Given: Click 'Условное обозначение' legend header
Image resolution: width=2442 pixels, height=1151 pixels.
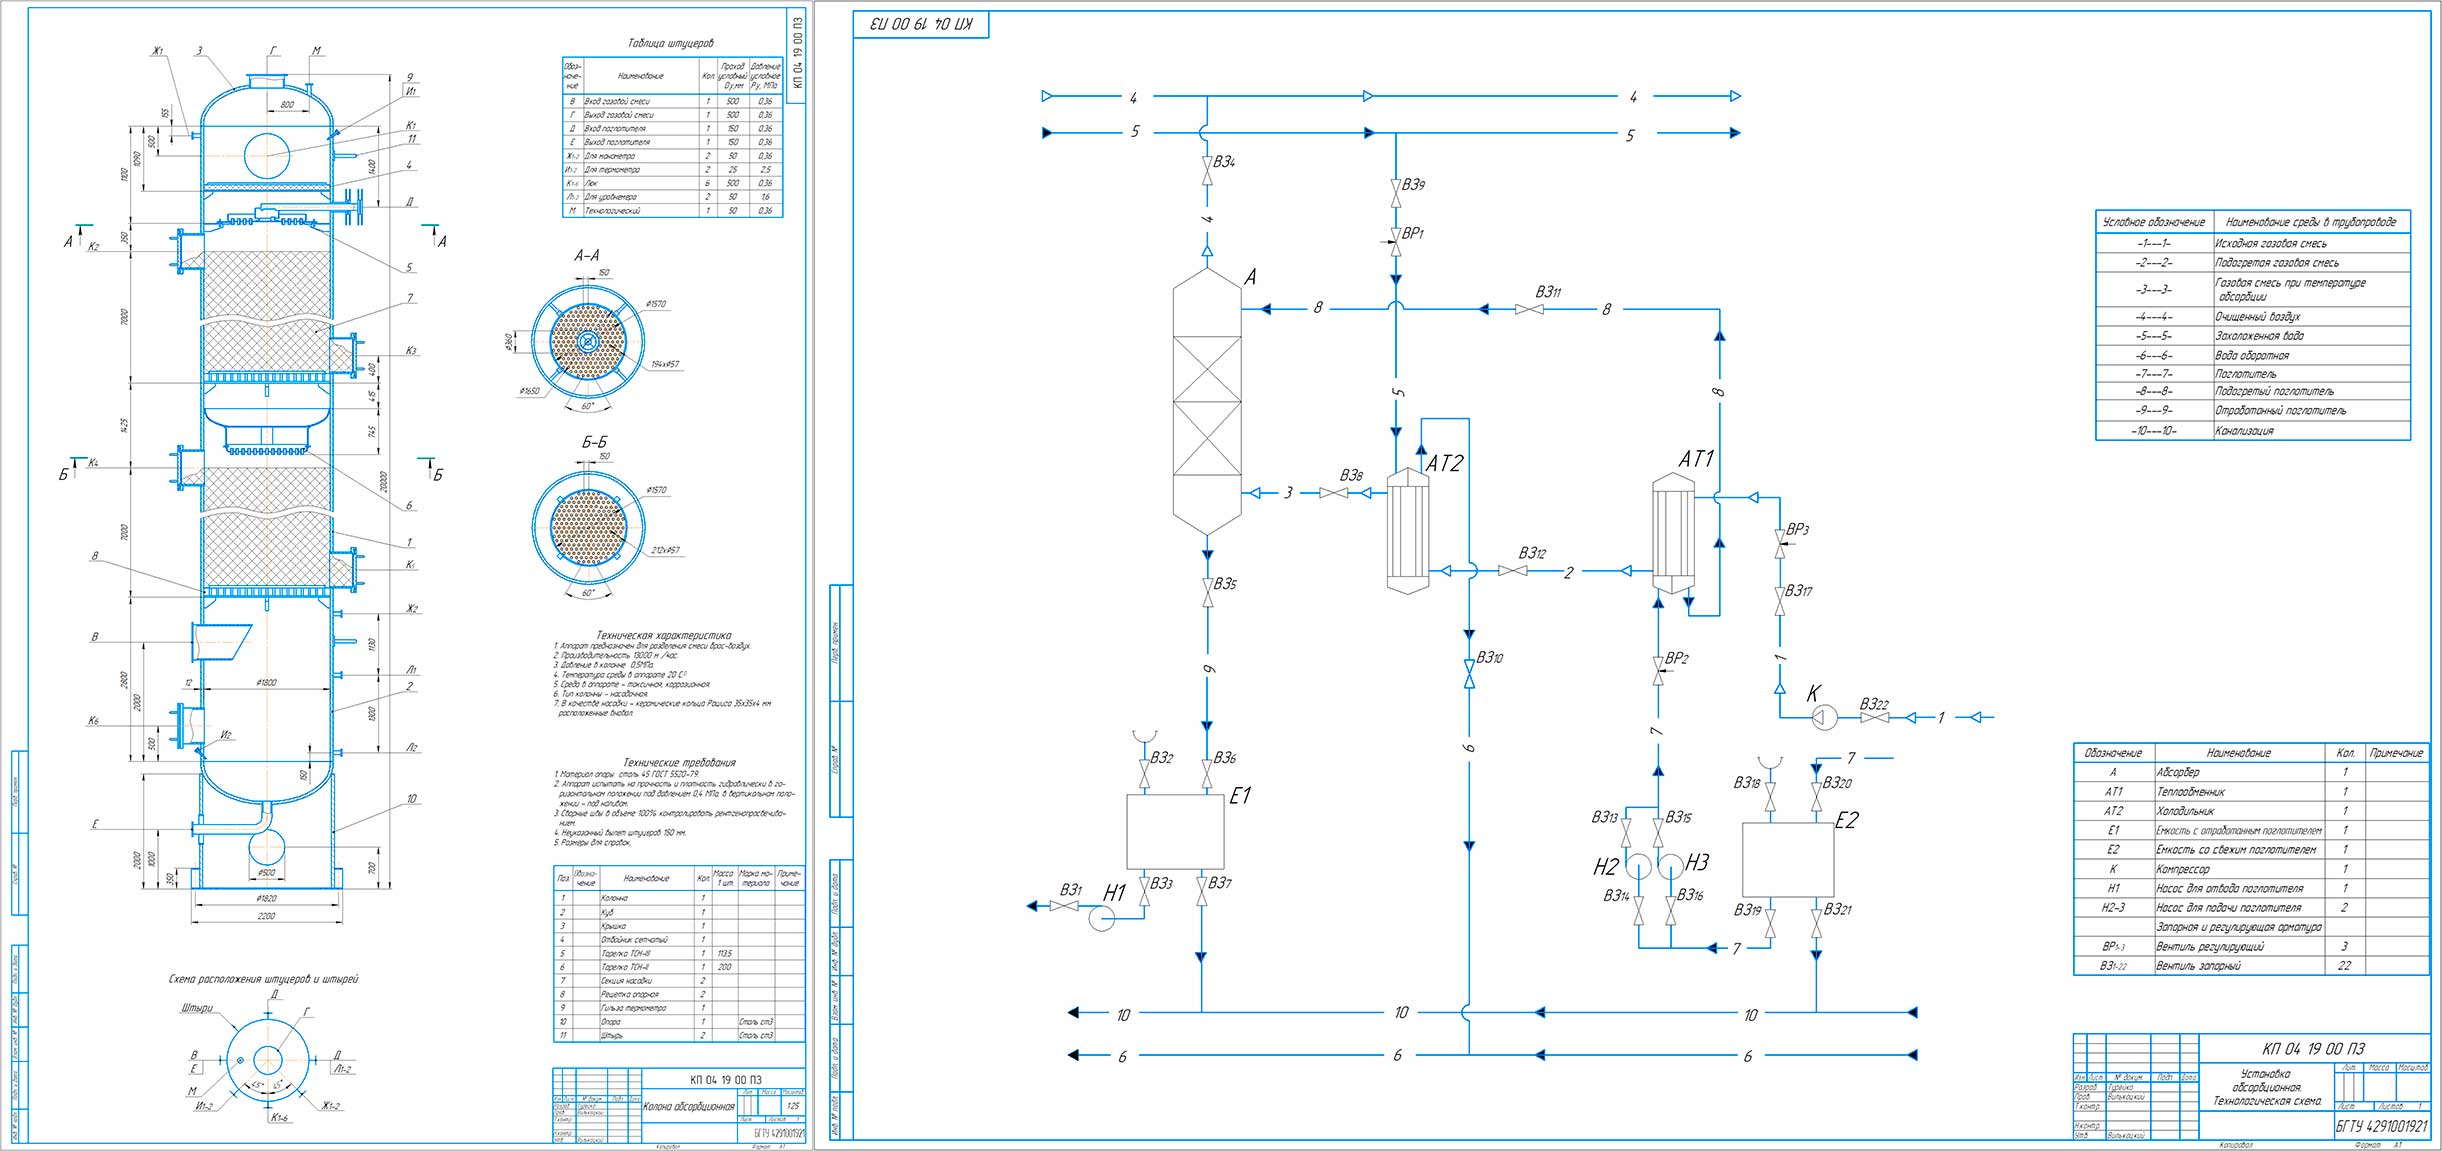Looking at the screenshot, I should [2153, 222].
